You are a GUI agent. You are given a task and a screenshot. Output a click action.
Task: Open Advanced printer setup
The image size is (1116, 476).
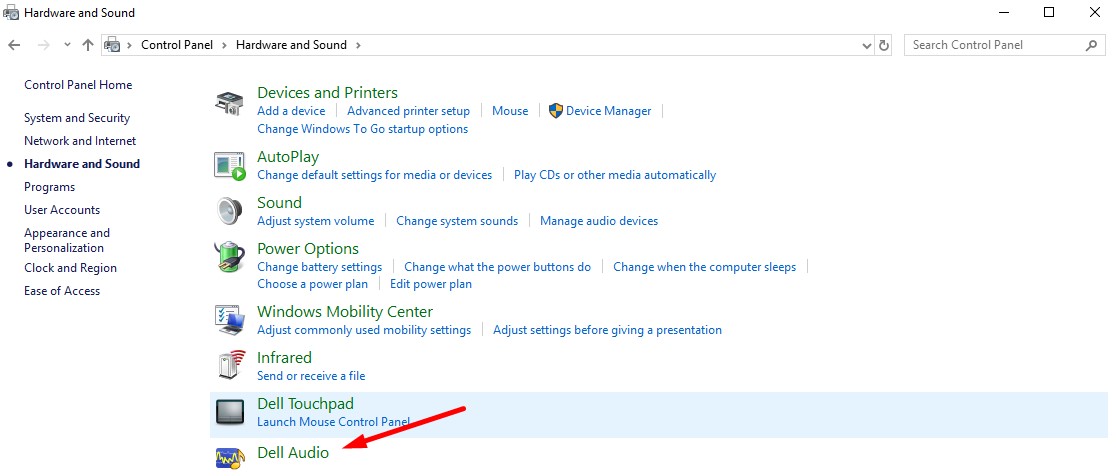point(409,111)
